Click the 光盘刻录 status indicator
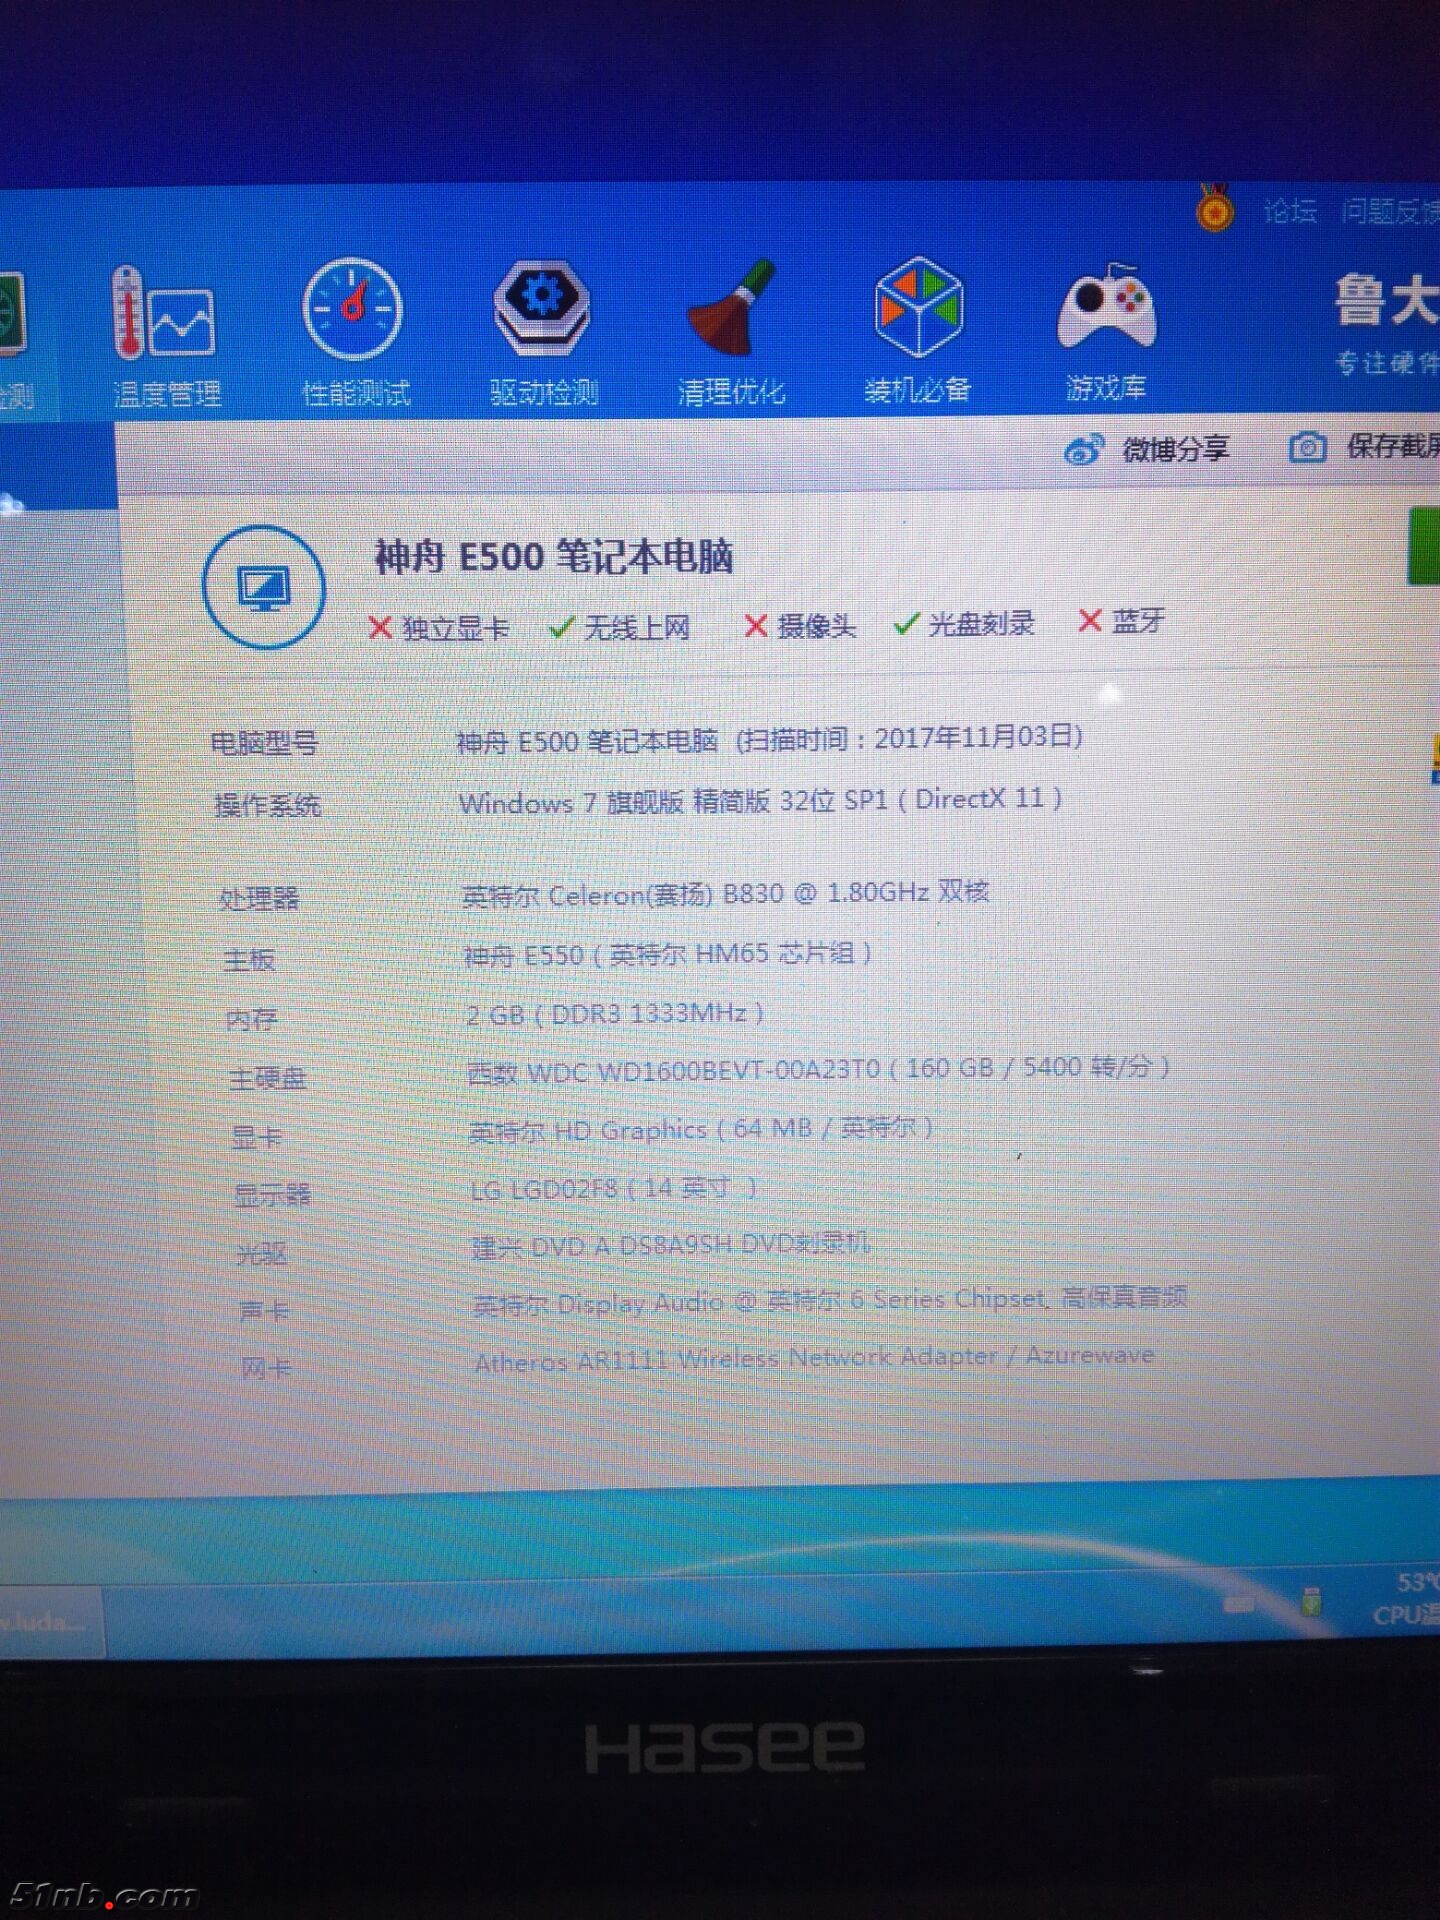This screenshot has height=1920, width=1440. pyautogui.click(x=965, y=624)
